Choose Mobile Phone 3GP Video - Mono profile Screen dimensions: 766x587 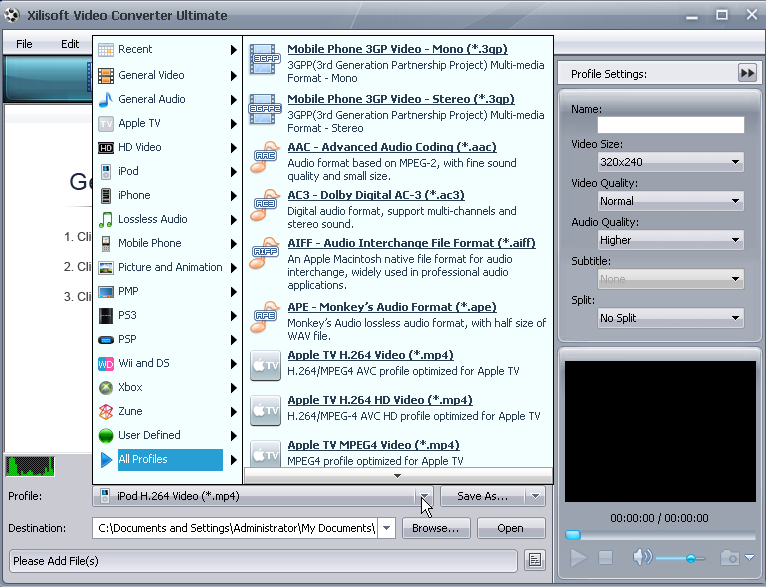(x=397, y=49)
